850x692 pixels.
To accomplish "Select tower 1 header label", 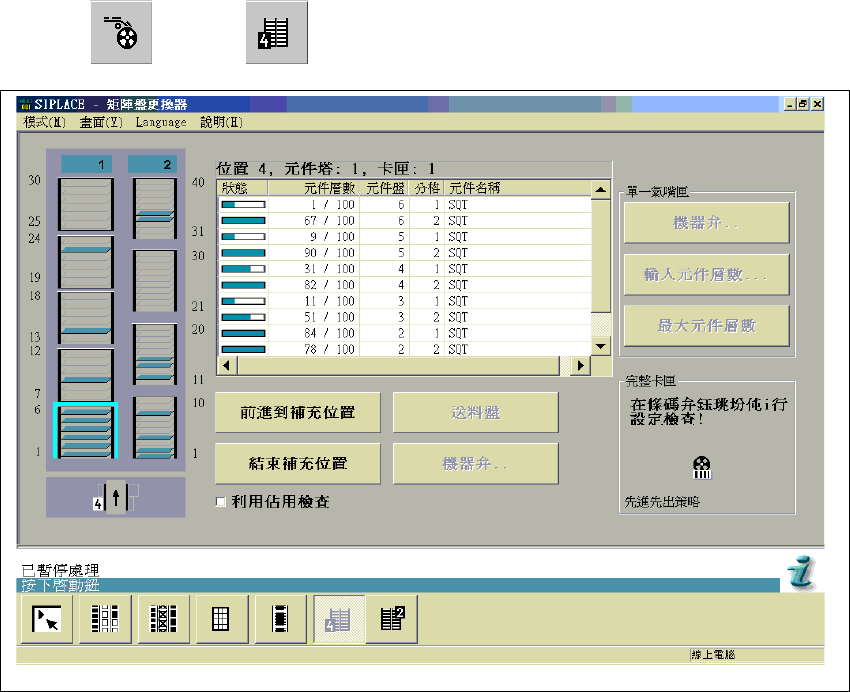I will tap(87, 164).
